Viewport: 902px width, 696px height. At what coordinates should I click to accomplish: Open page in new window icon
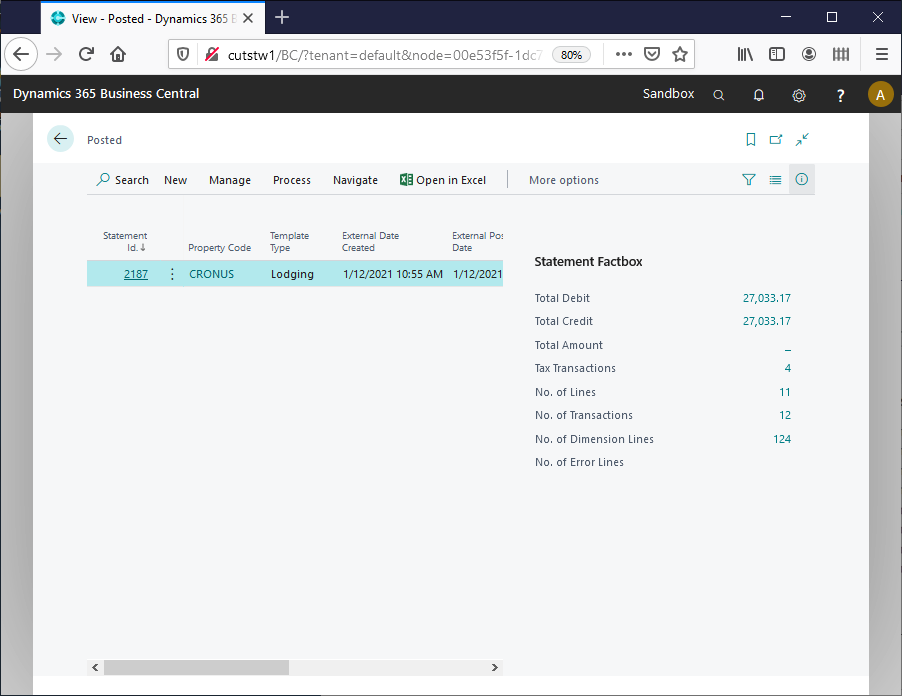[x=776, y=139]
